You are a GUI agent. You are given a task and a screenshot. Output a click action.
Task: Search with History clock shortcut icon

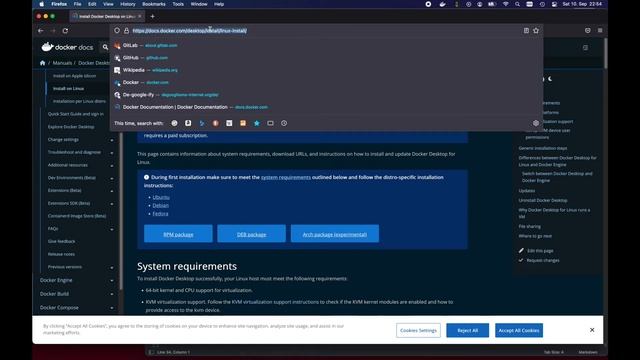(x=284, y=123)
